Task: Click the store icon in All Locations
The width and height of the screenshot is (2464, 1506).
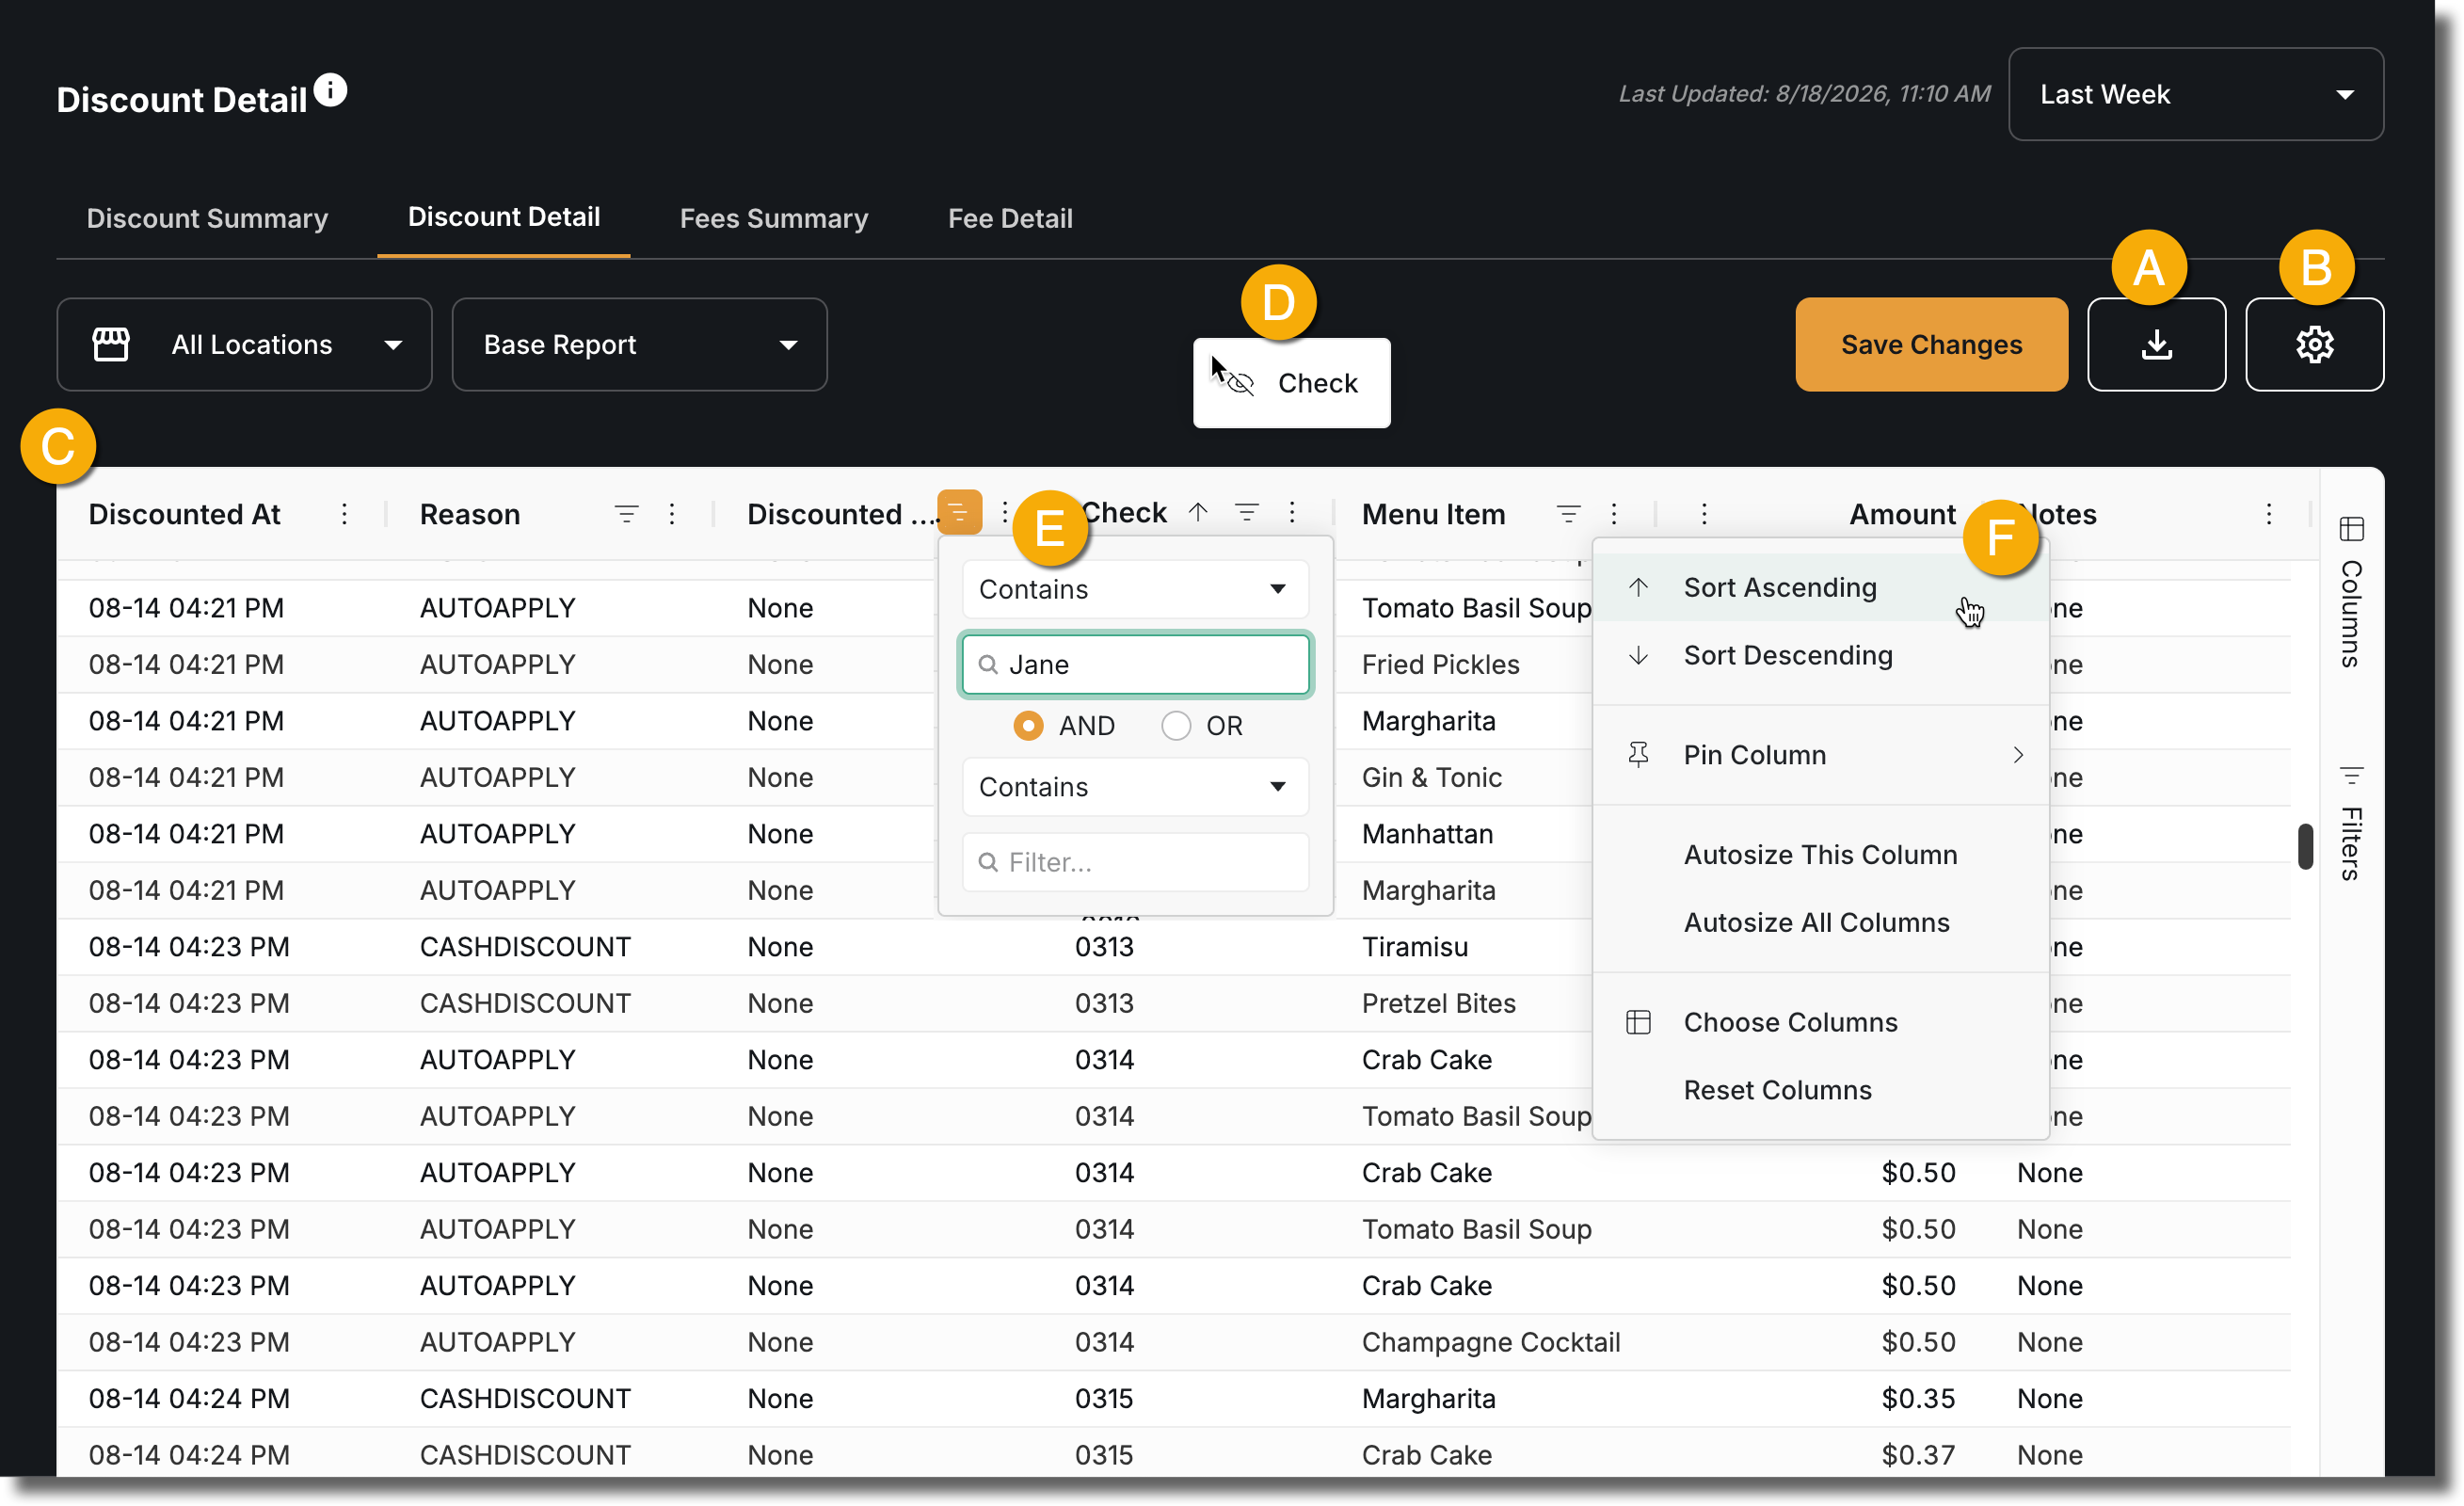Action: (x=110, y=344)
